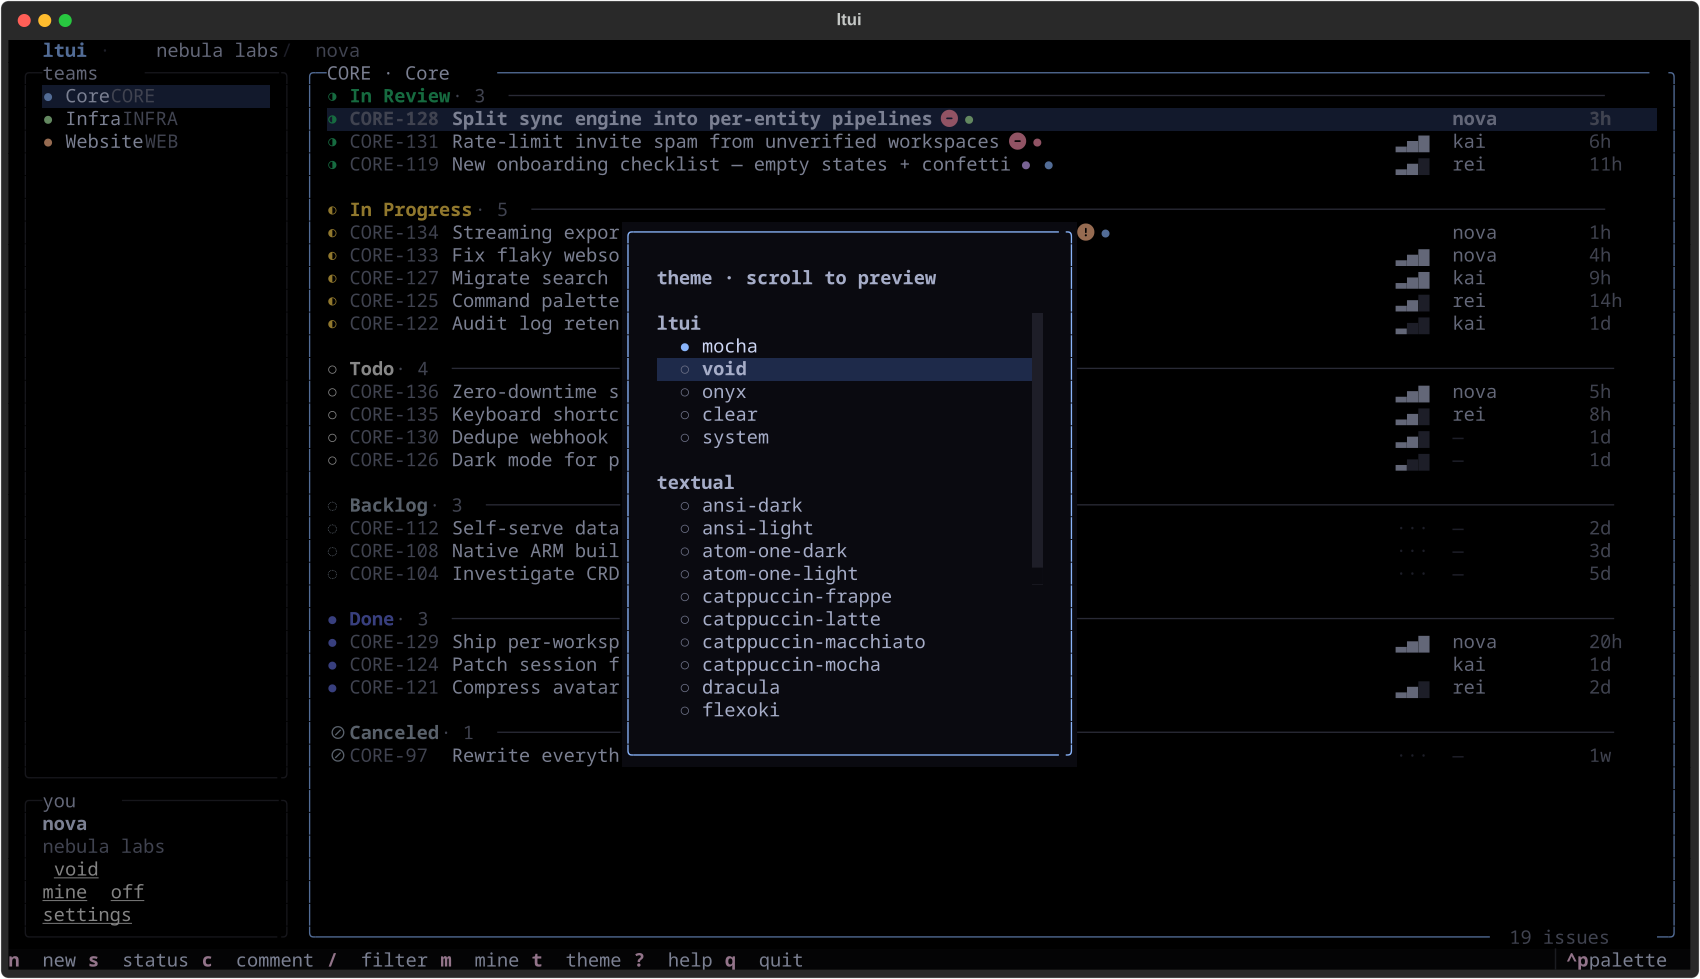Click the priority bars icon for CORE-119
Image resolution: width=1700 pixels, height=979 pixels.
[x=1413, y=167]
